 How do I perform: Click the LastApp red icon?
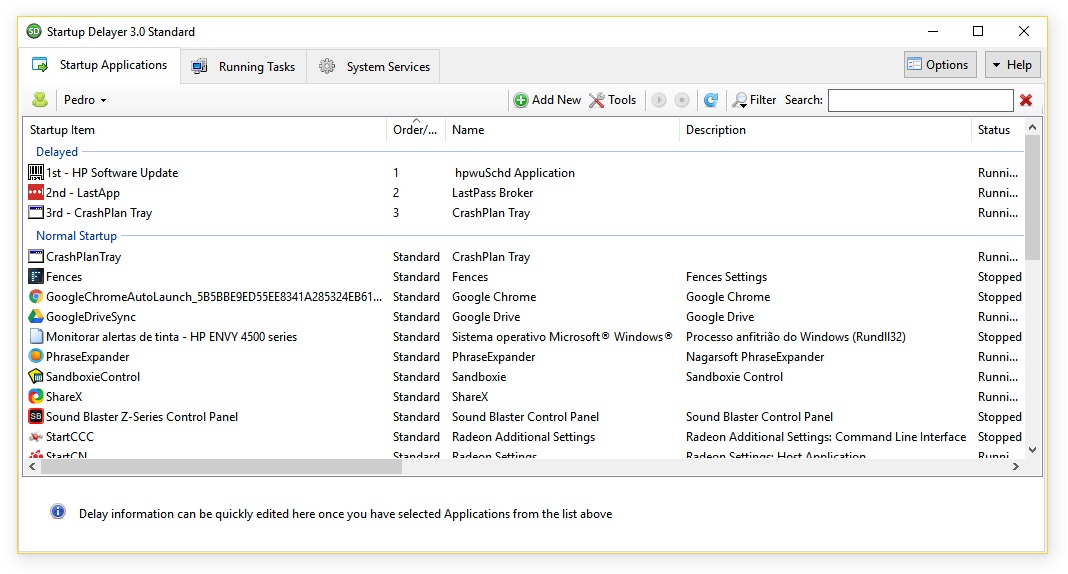36,192
